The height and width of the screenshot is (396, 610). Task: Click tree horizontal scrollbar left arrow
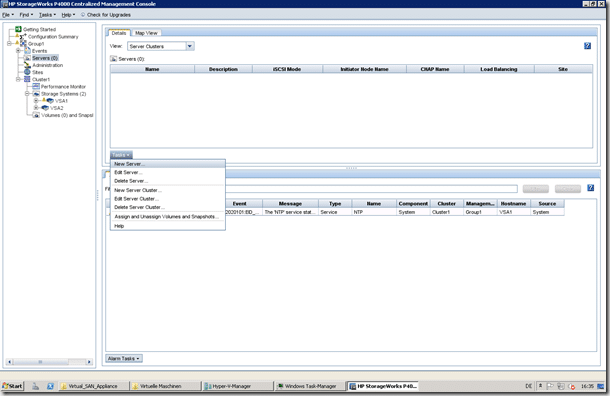coord(10,362)
